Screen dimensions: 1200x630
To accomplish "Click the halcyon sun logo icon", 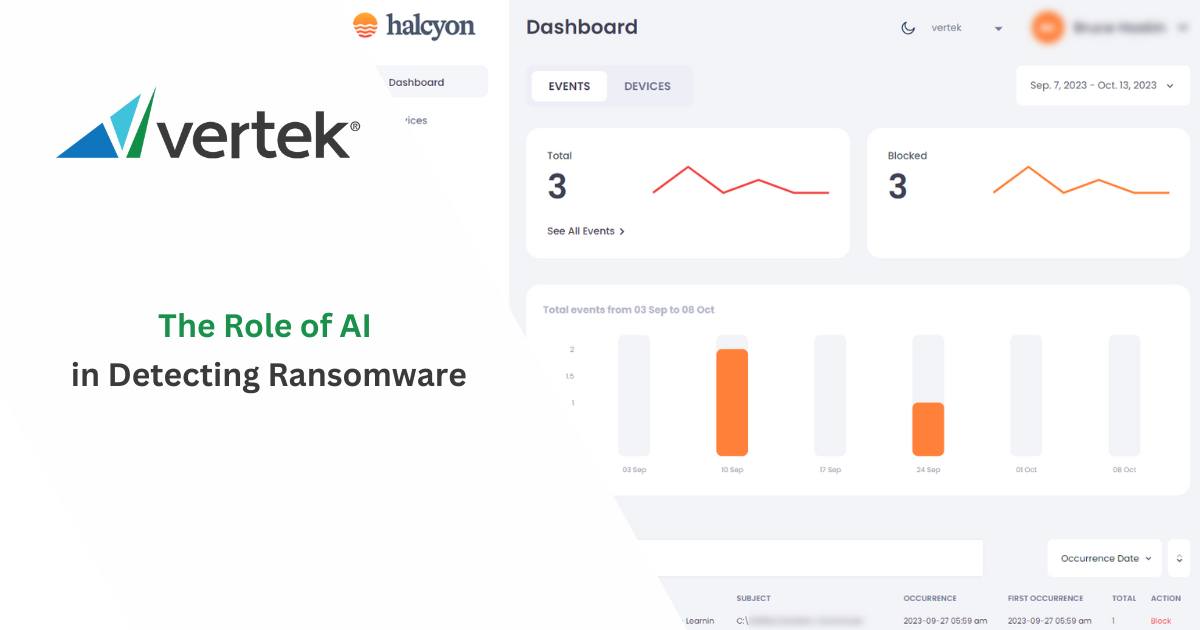I will coord(365,26).
